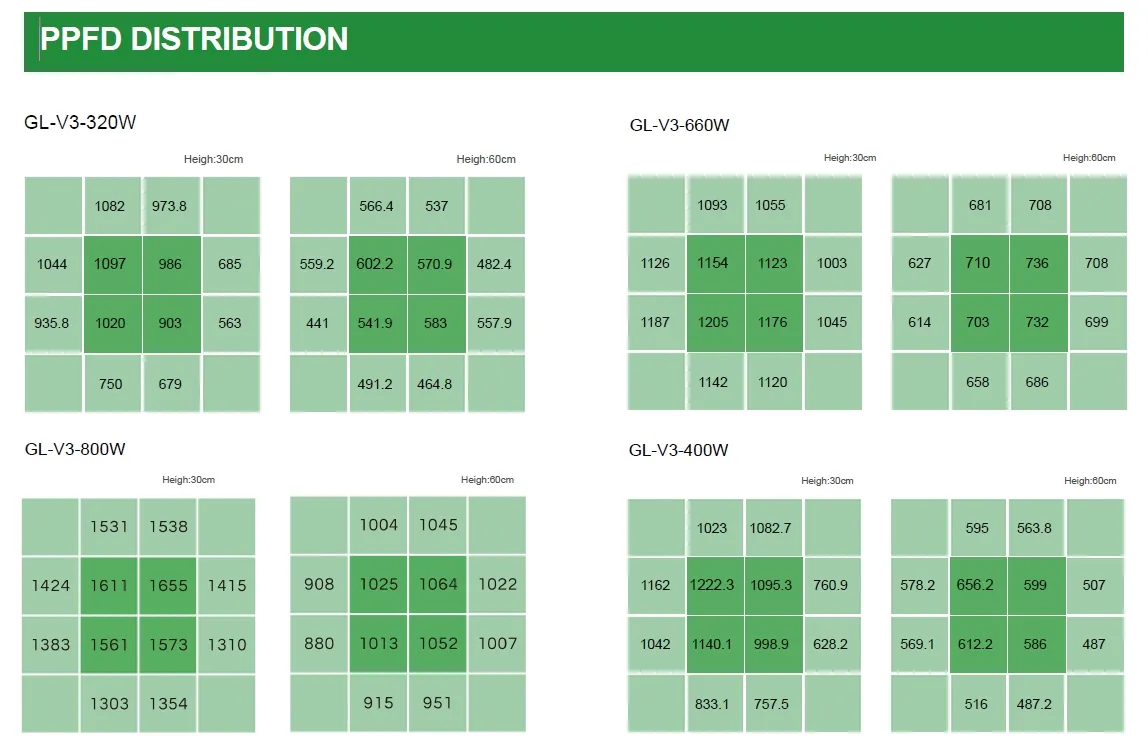Click the GL-V3-400W model heading
This screenshot has width=1148, height=754.
(679, 450)
